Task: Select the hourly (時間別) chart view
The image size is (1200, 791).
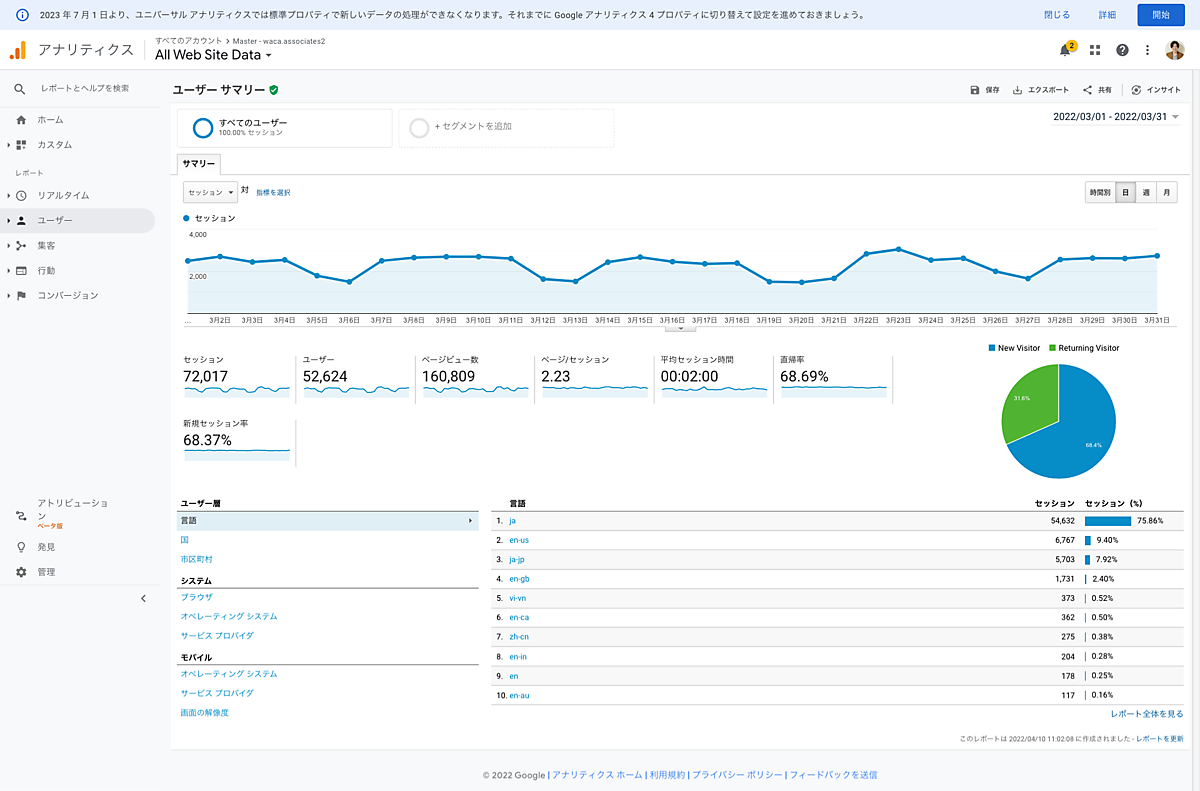Action: 1100,192
